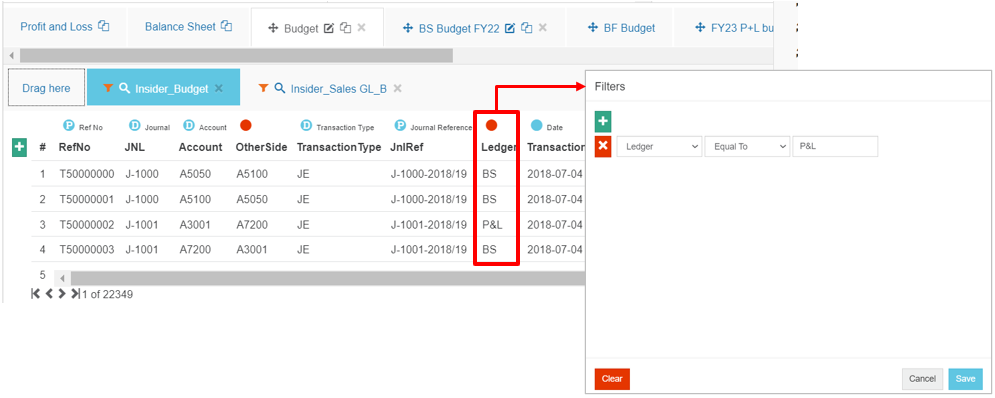Click the RefNo column header
The width and height of the screenshot is (995, 398).
(75, 147)
